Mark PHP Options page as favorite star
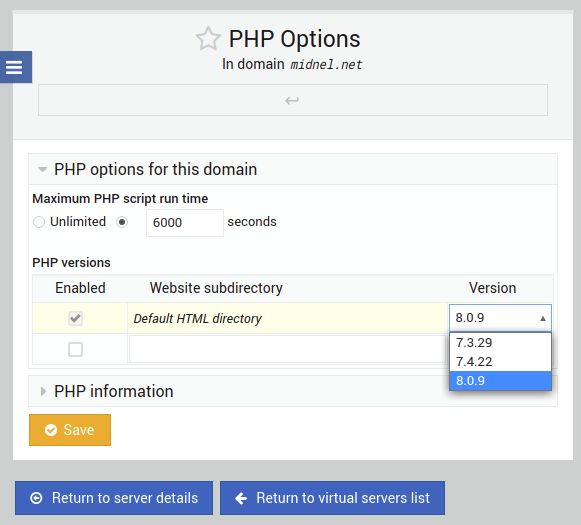The width and height of the screenshot is (581, 525). click(208, 39)
